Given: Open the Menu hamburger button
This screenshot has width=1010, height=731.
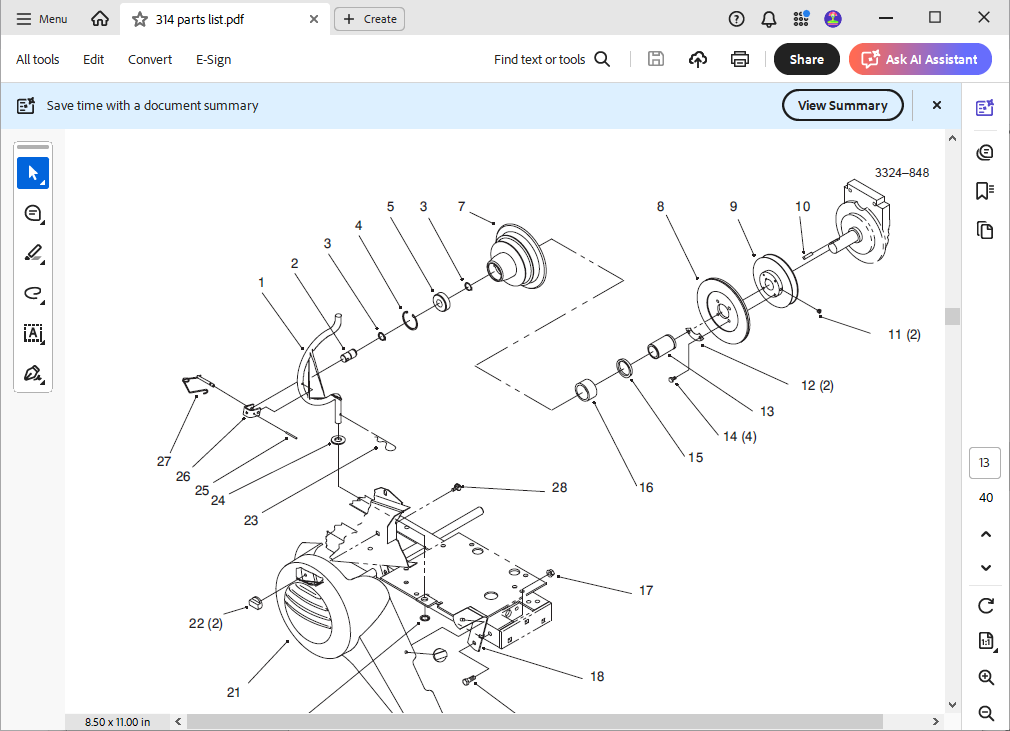Looking at the screenshot, I should click(x=42, y=19).
